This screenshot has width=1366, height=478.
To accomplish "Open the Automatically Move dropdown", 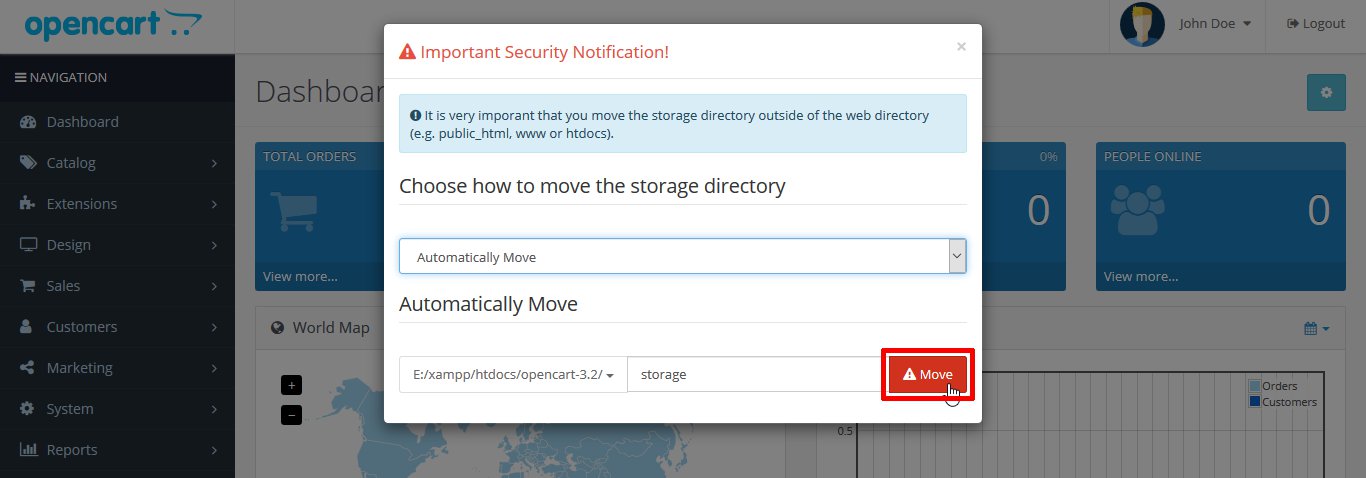I will click(682, 256).
